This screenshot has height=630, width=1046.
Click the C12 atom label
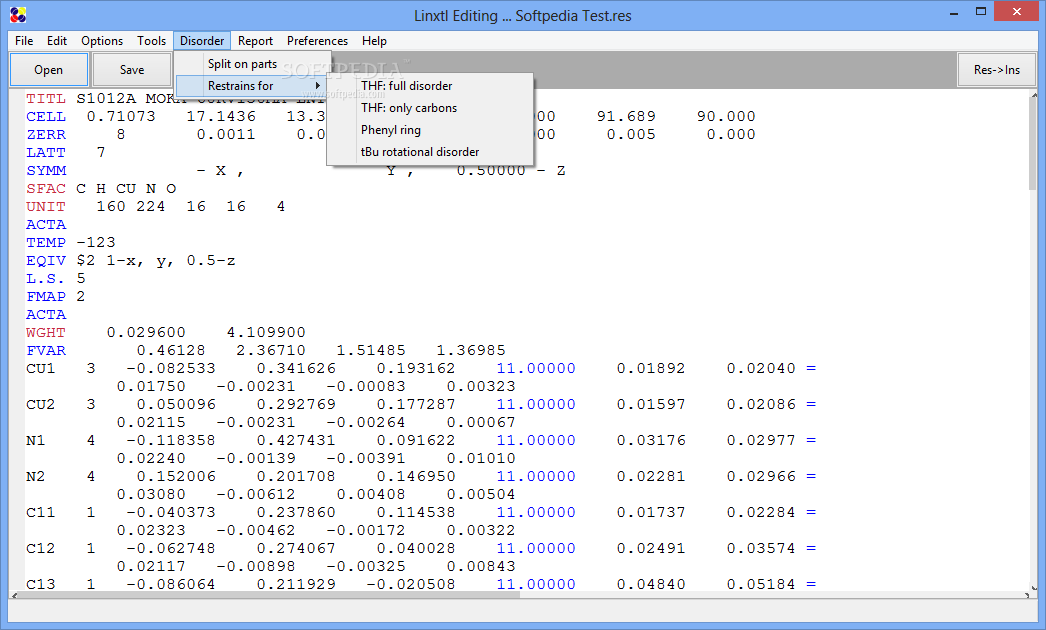(x=41, y=549)
